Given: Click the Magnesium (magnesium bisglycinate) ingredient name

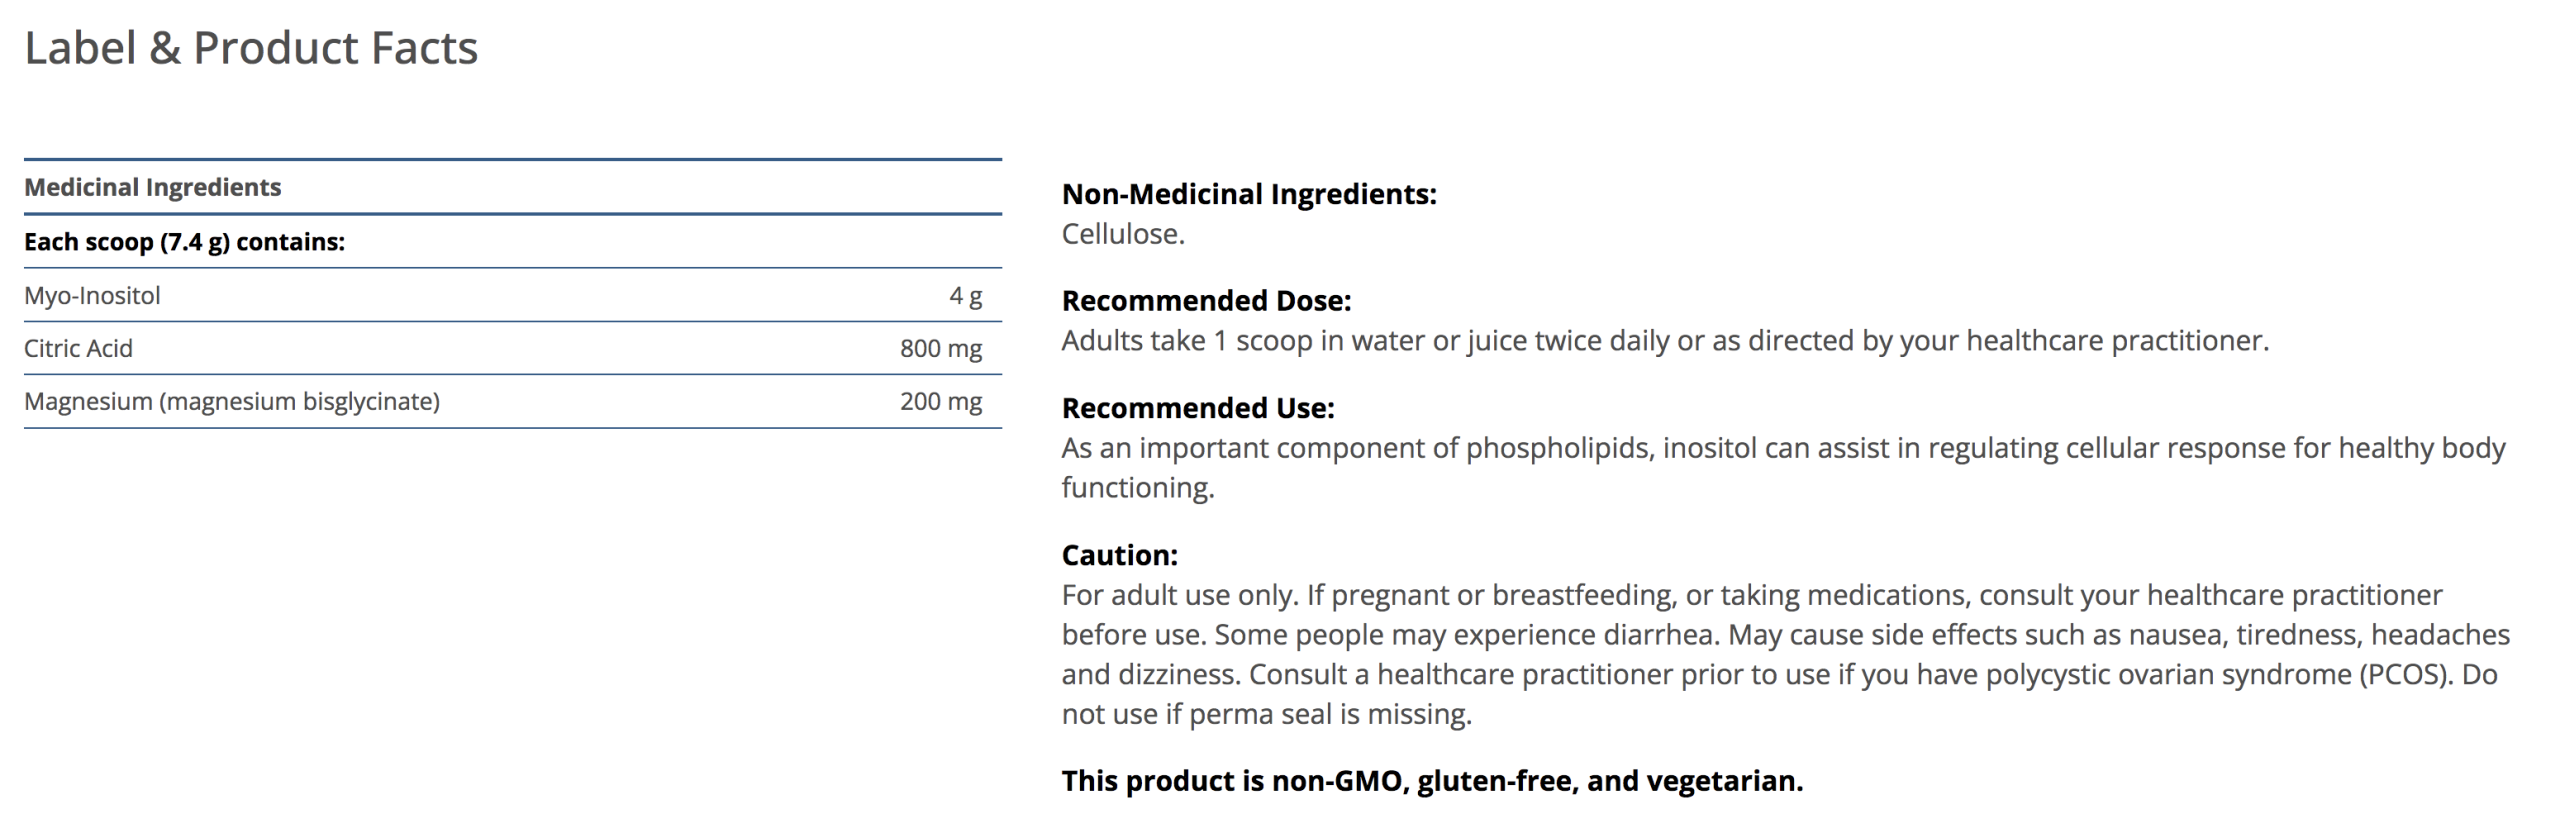Looking at the screenshot, I should tap(232, 402).
